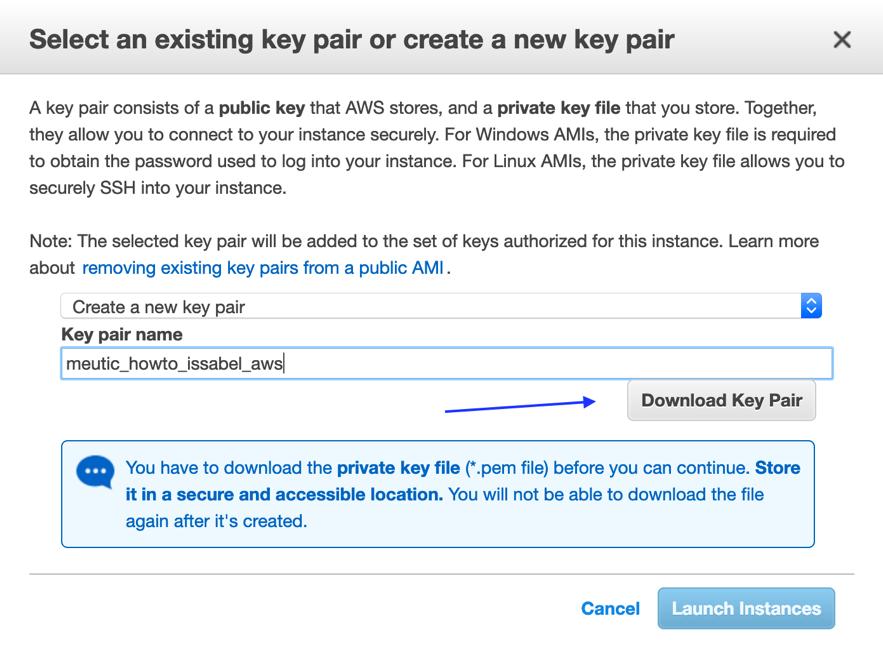Click the blue speech bubble info icon
This screenshot has height=652, width=883.
pyautogui.click(x=96, y=471)
